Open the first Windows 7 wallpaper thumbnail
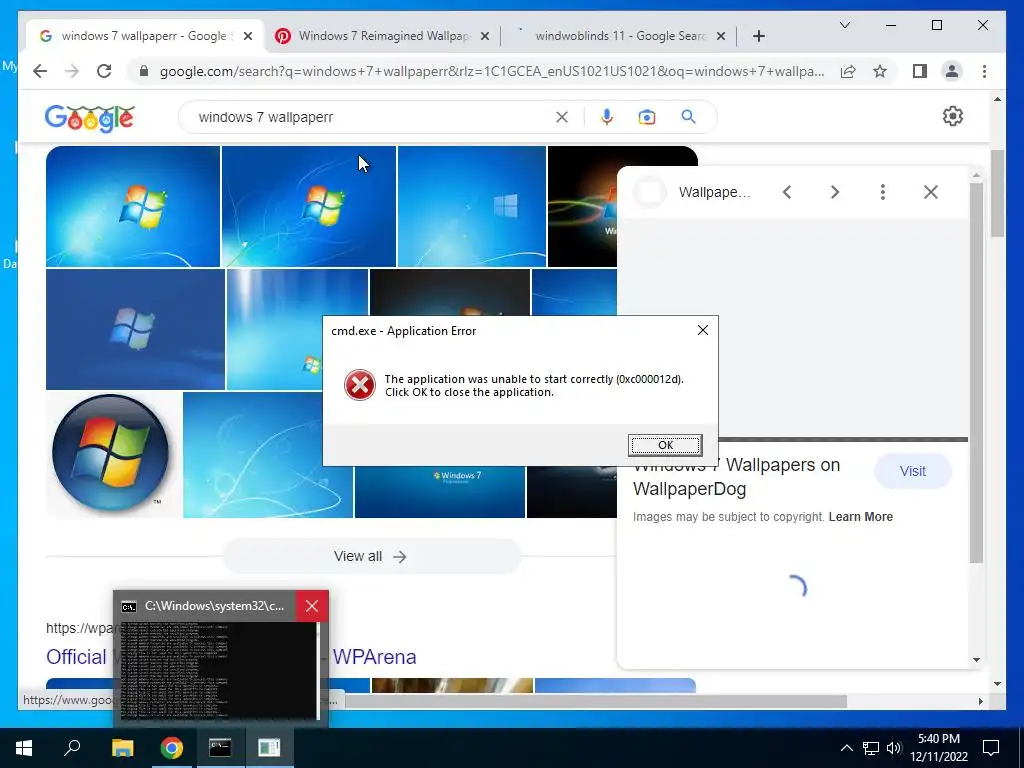The height and width of the screenshot is (768, 1024). point(133,206)
